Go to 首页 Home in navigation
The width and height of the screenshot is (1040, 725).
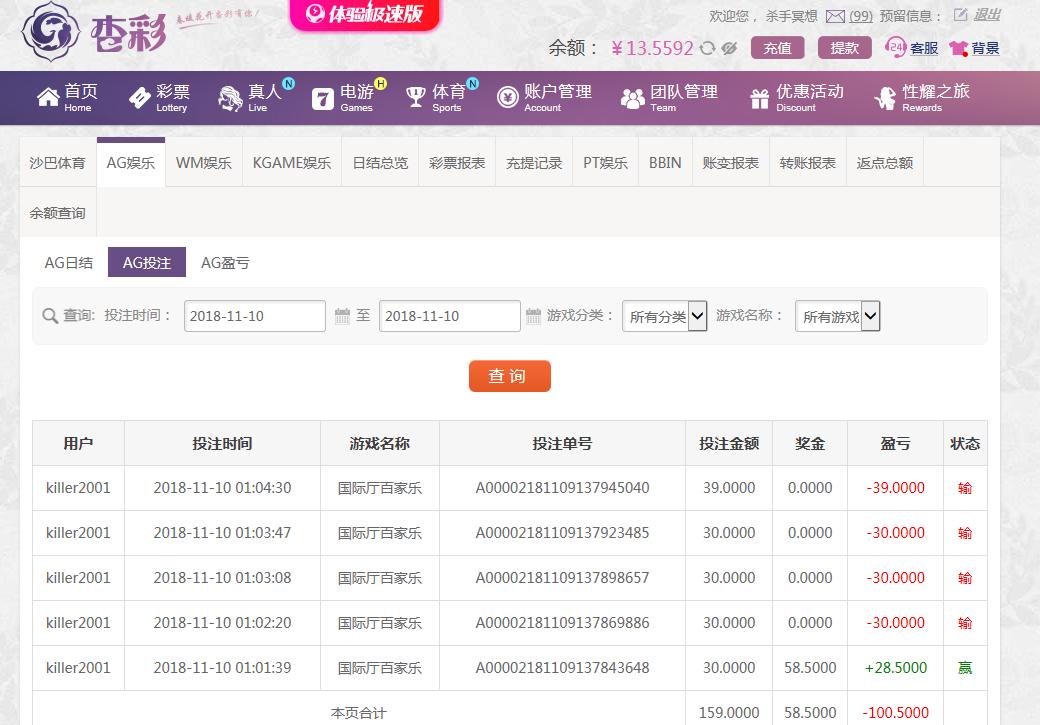tap(68, 97)
